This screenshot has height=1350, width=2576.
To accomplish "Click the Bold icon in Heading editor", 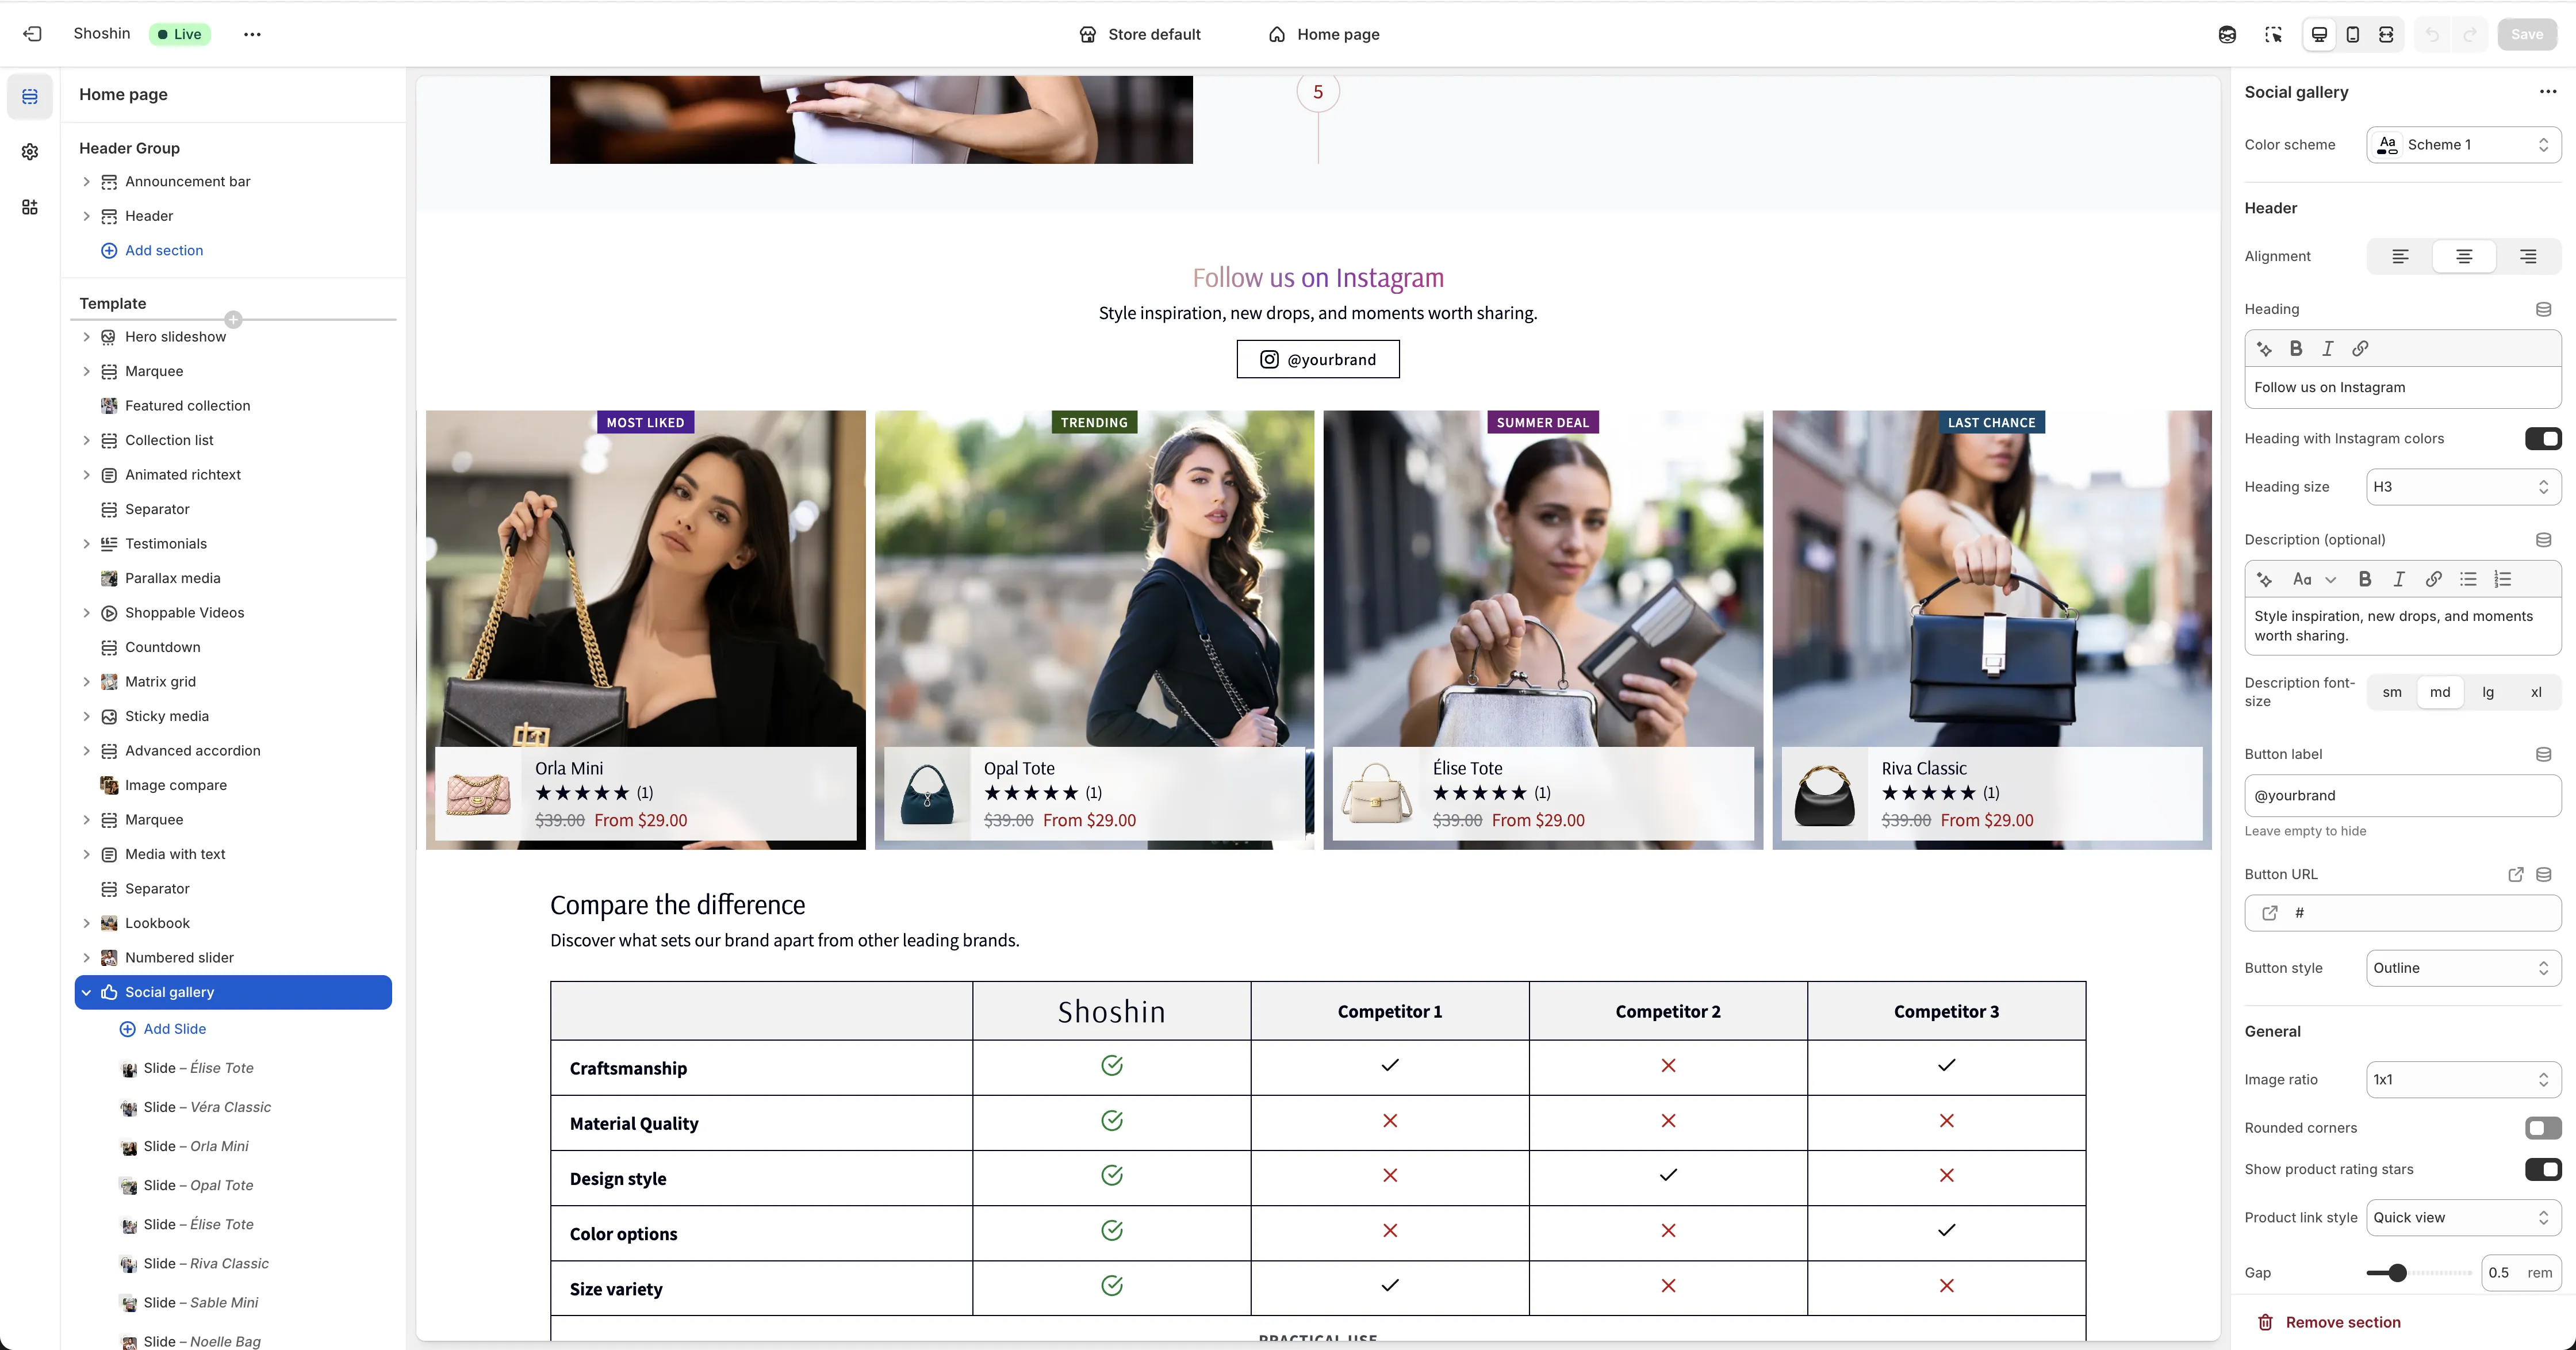I will click(2296, 348).
